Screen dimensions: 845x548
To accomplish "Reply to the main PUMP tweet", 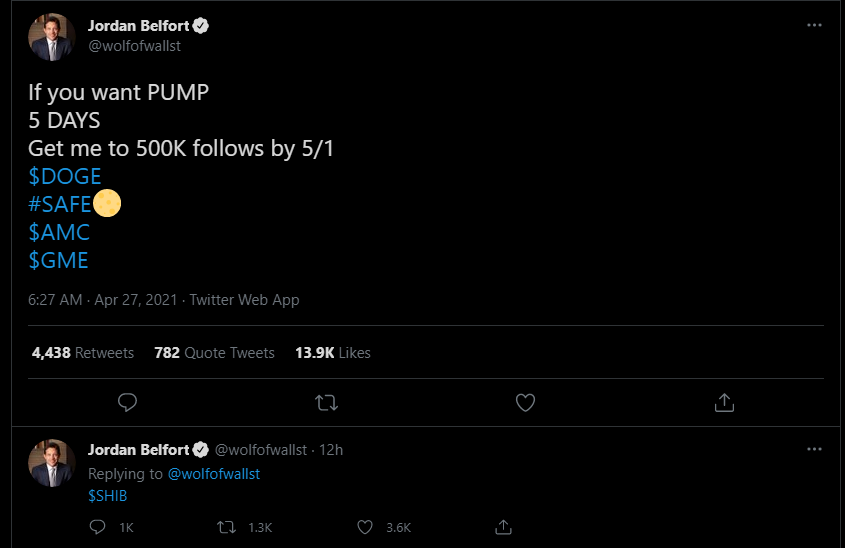I will [127, 402].
